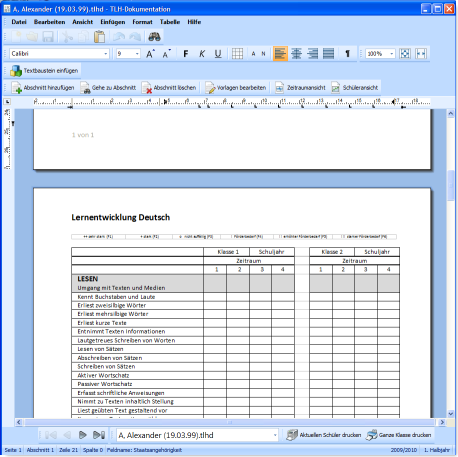
Task: Show paragraph marks with pilcrow icon
Action: pos(347,54)
